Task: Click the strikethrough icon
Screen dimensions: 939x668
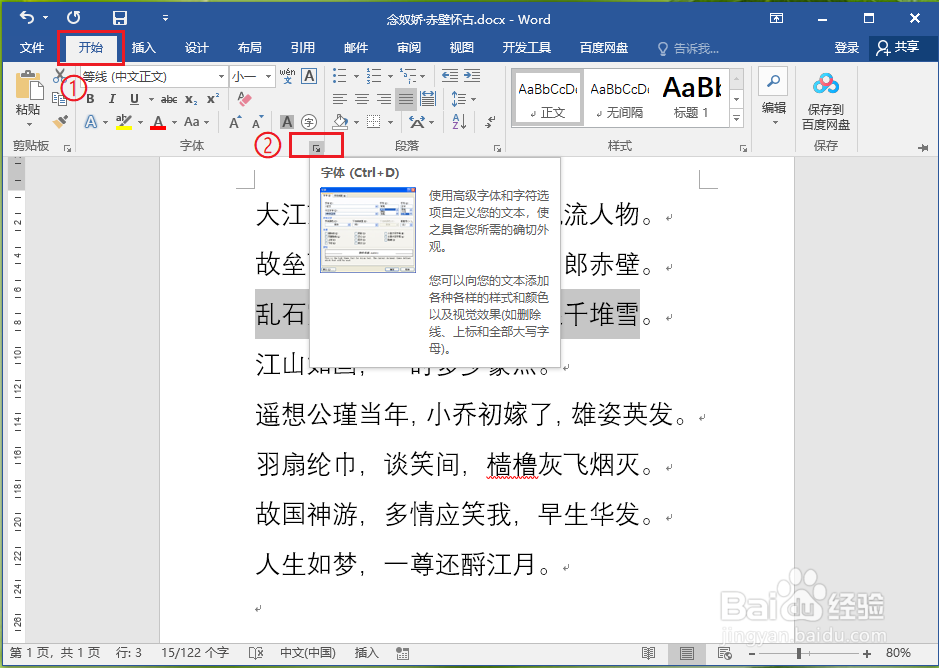Action: pos(170,98)
